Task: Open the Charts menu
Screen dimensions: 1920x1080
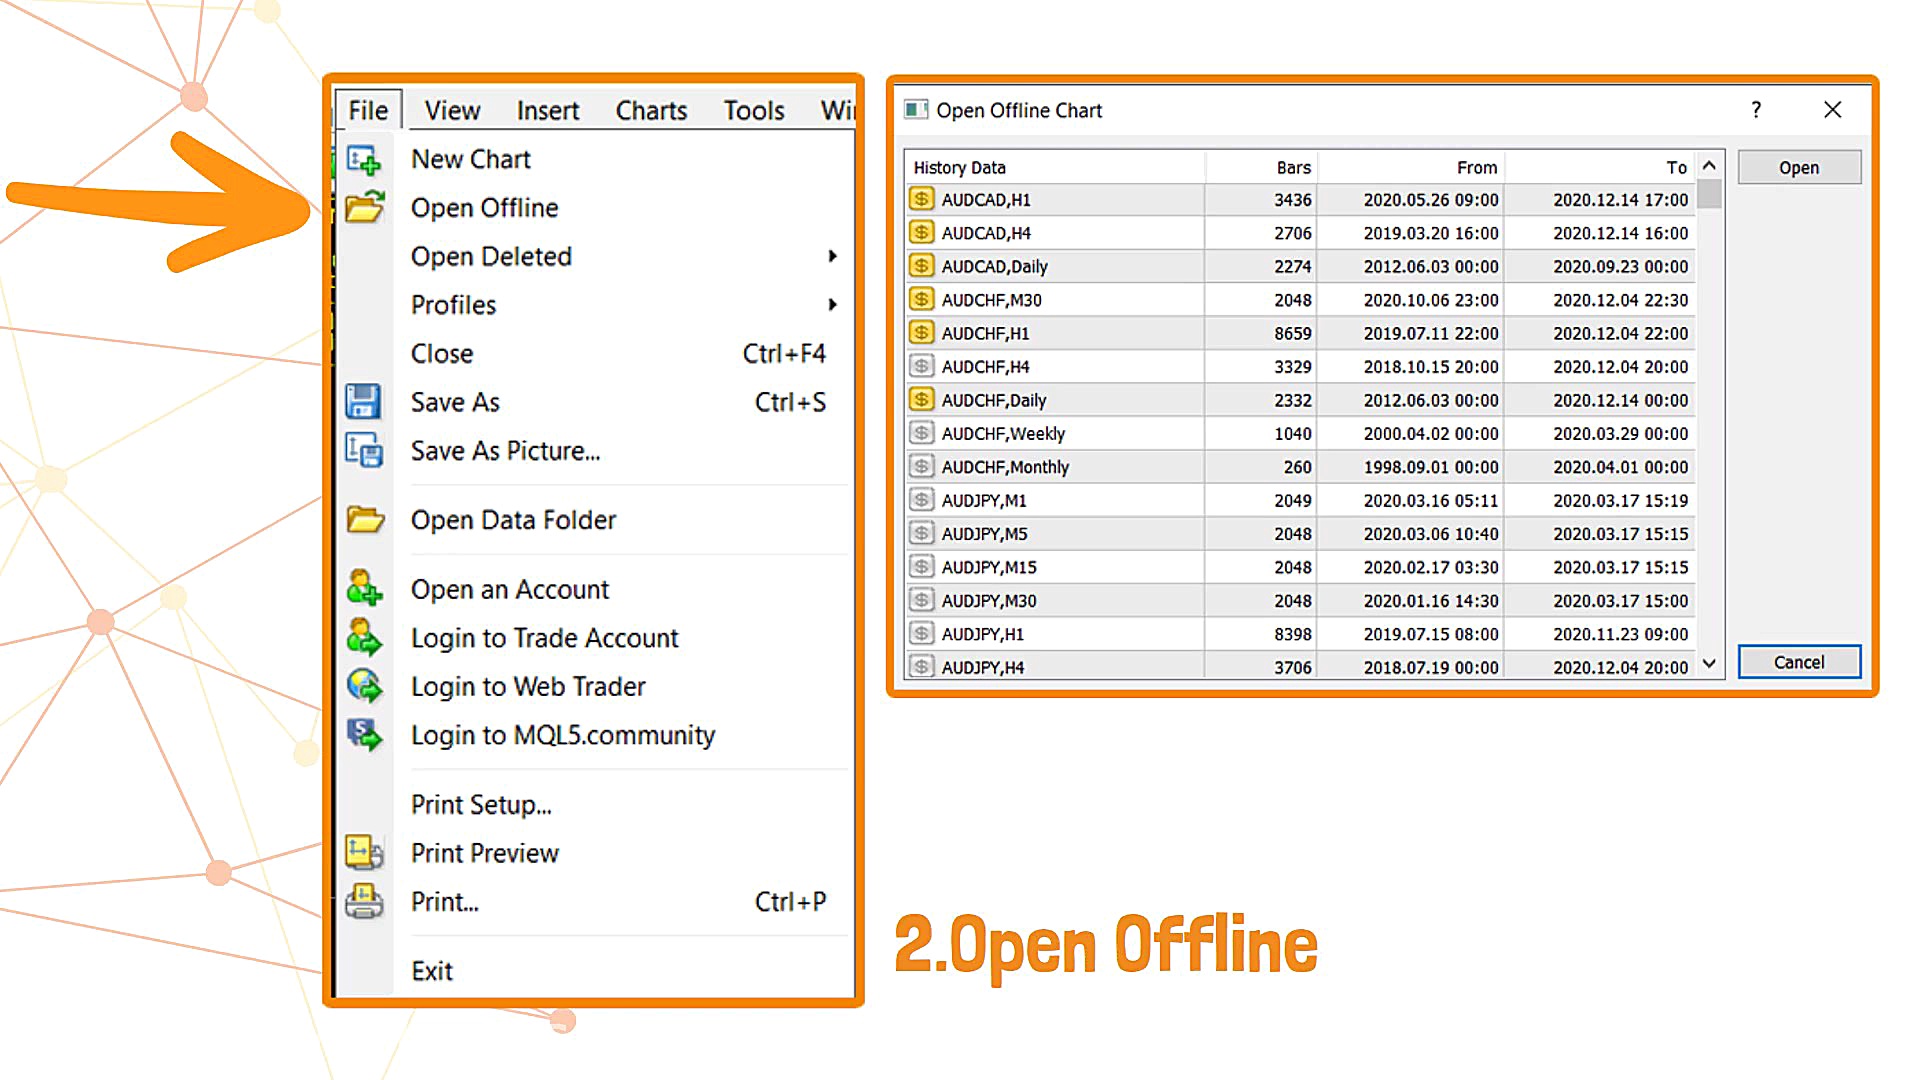Action: (x=651, y=111)
